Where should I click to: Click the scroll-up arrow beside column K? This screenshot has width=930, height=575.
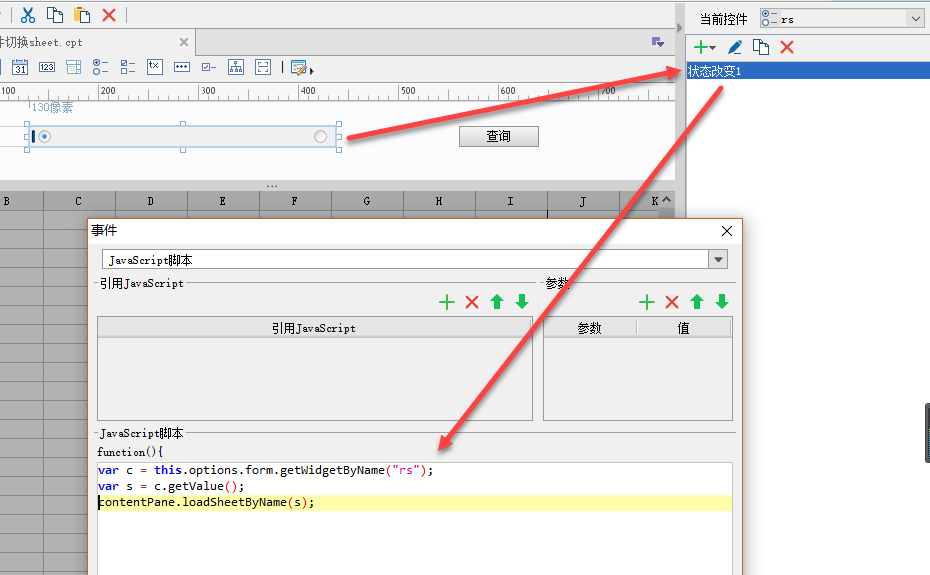667,200
